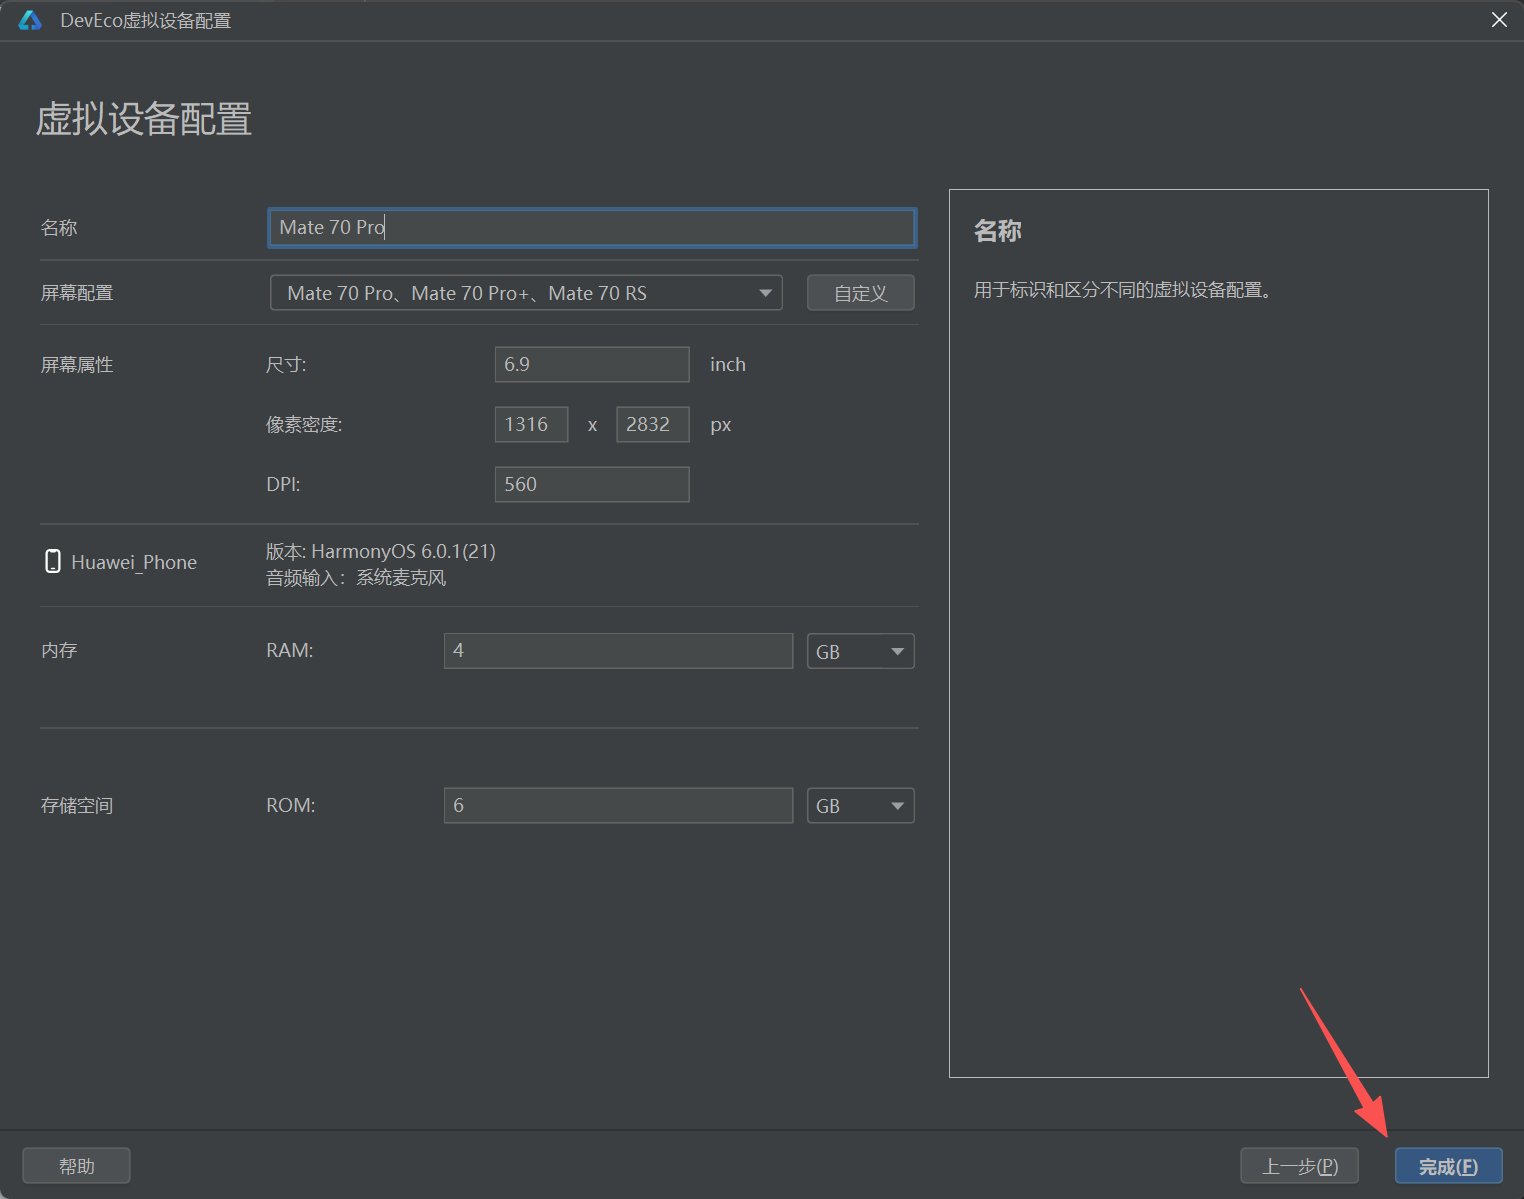Click the 版本: HarmonyOS 6.0.1(21) text
This screenshot has width=1524, height=1199.
[x=381, y=551]
